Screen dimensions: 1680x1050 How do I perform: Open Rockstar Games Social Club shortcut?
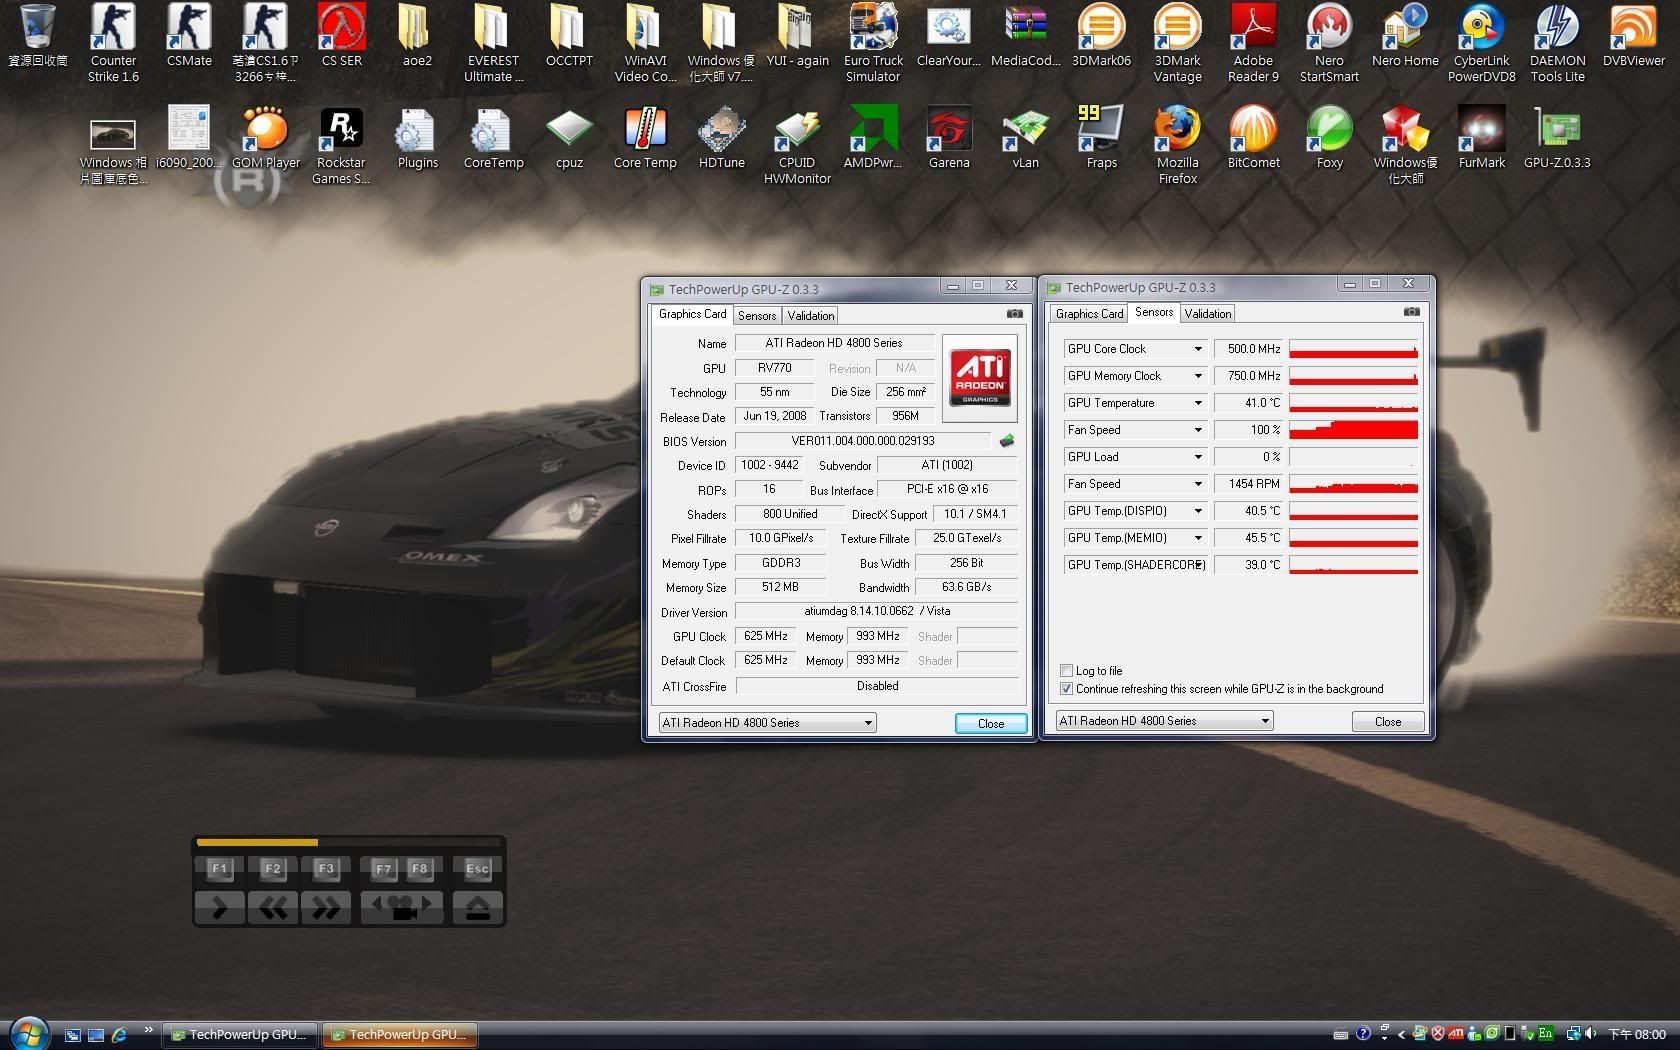coord(341,145)
